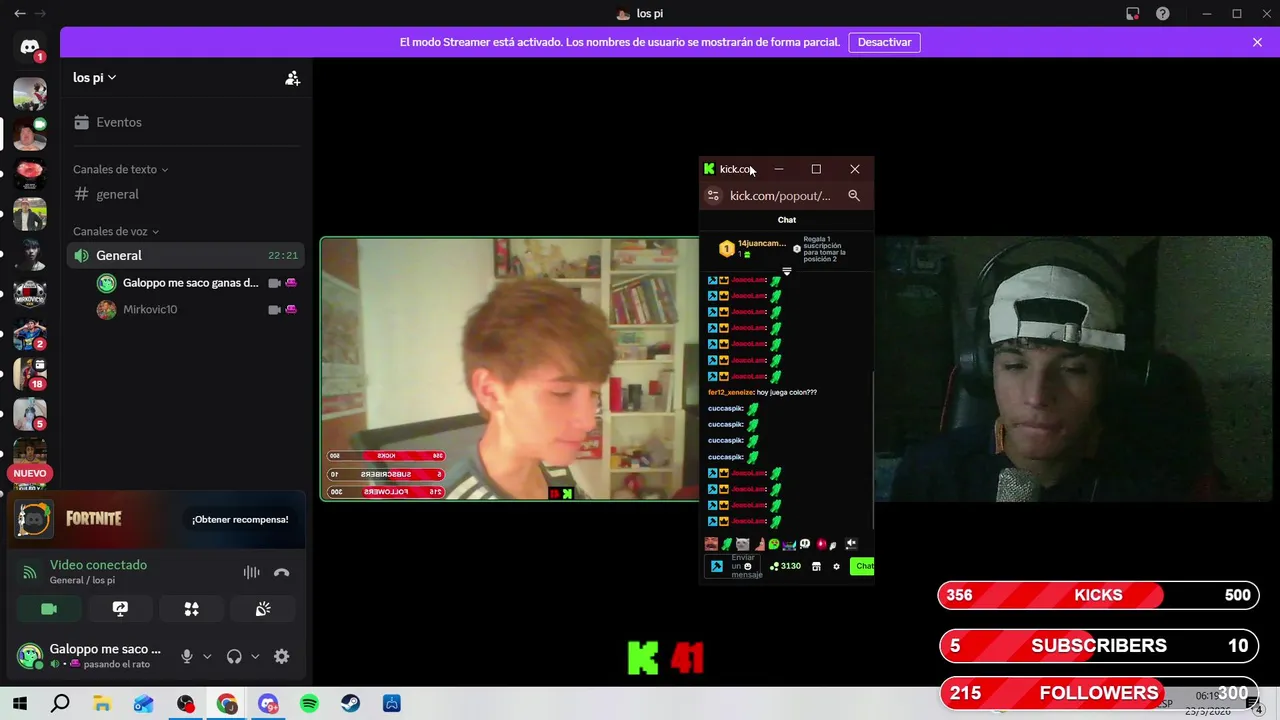This screenshot has height=720, width=1280.
Task: Click the NUEVO unread indicator pill
Action: click(x=30, y=473)
